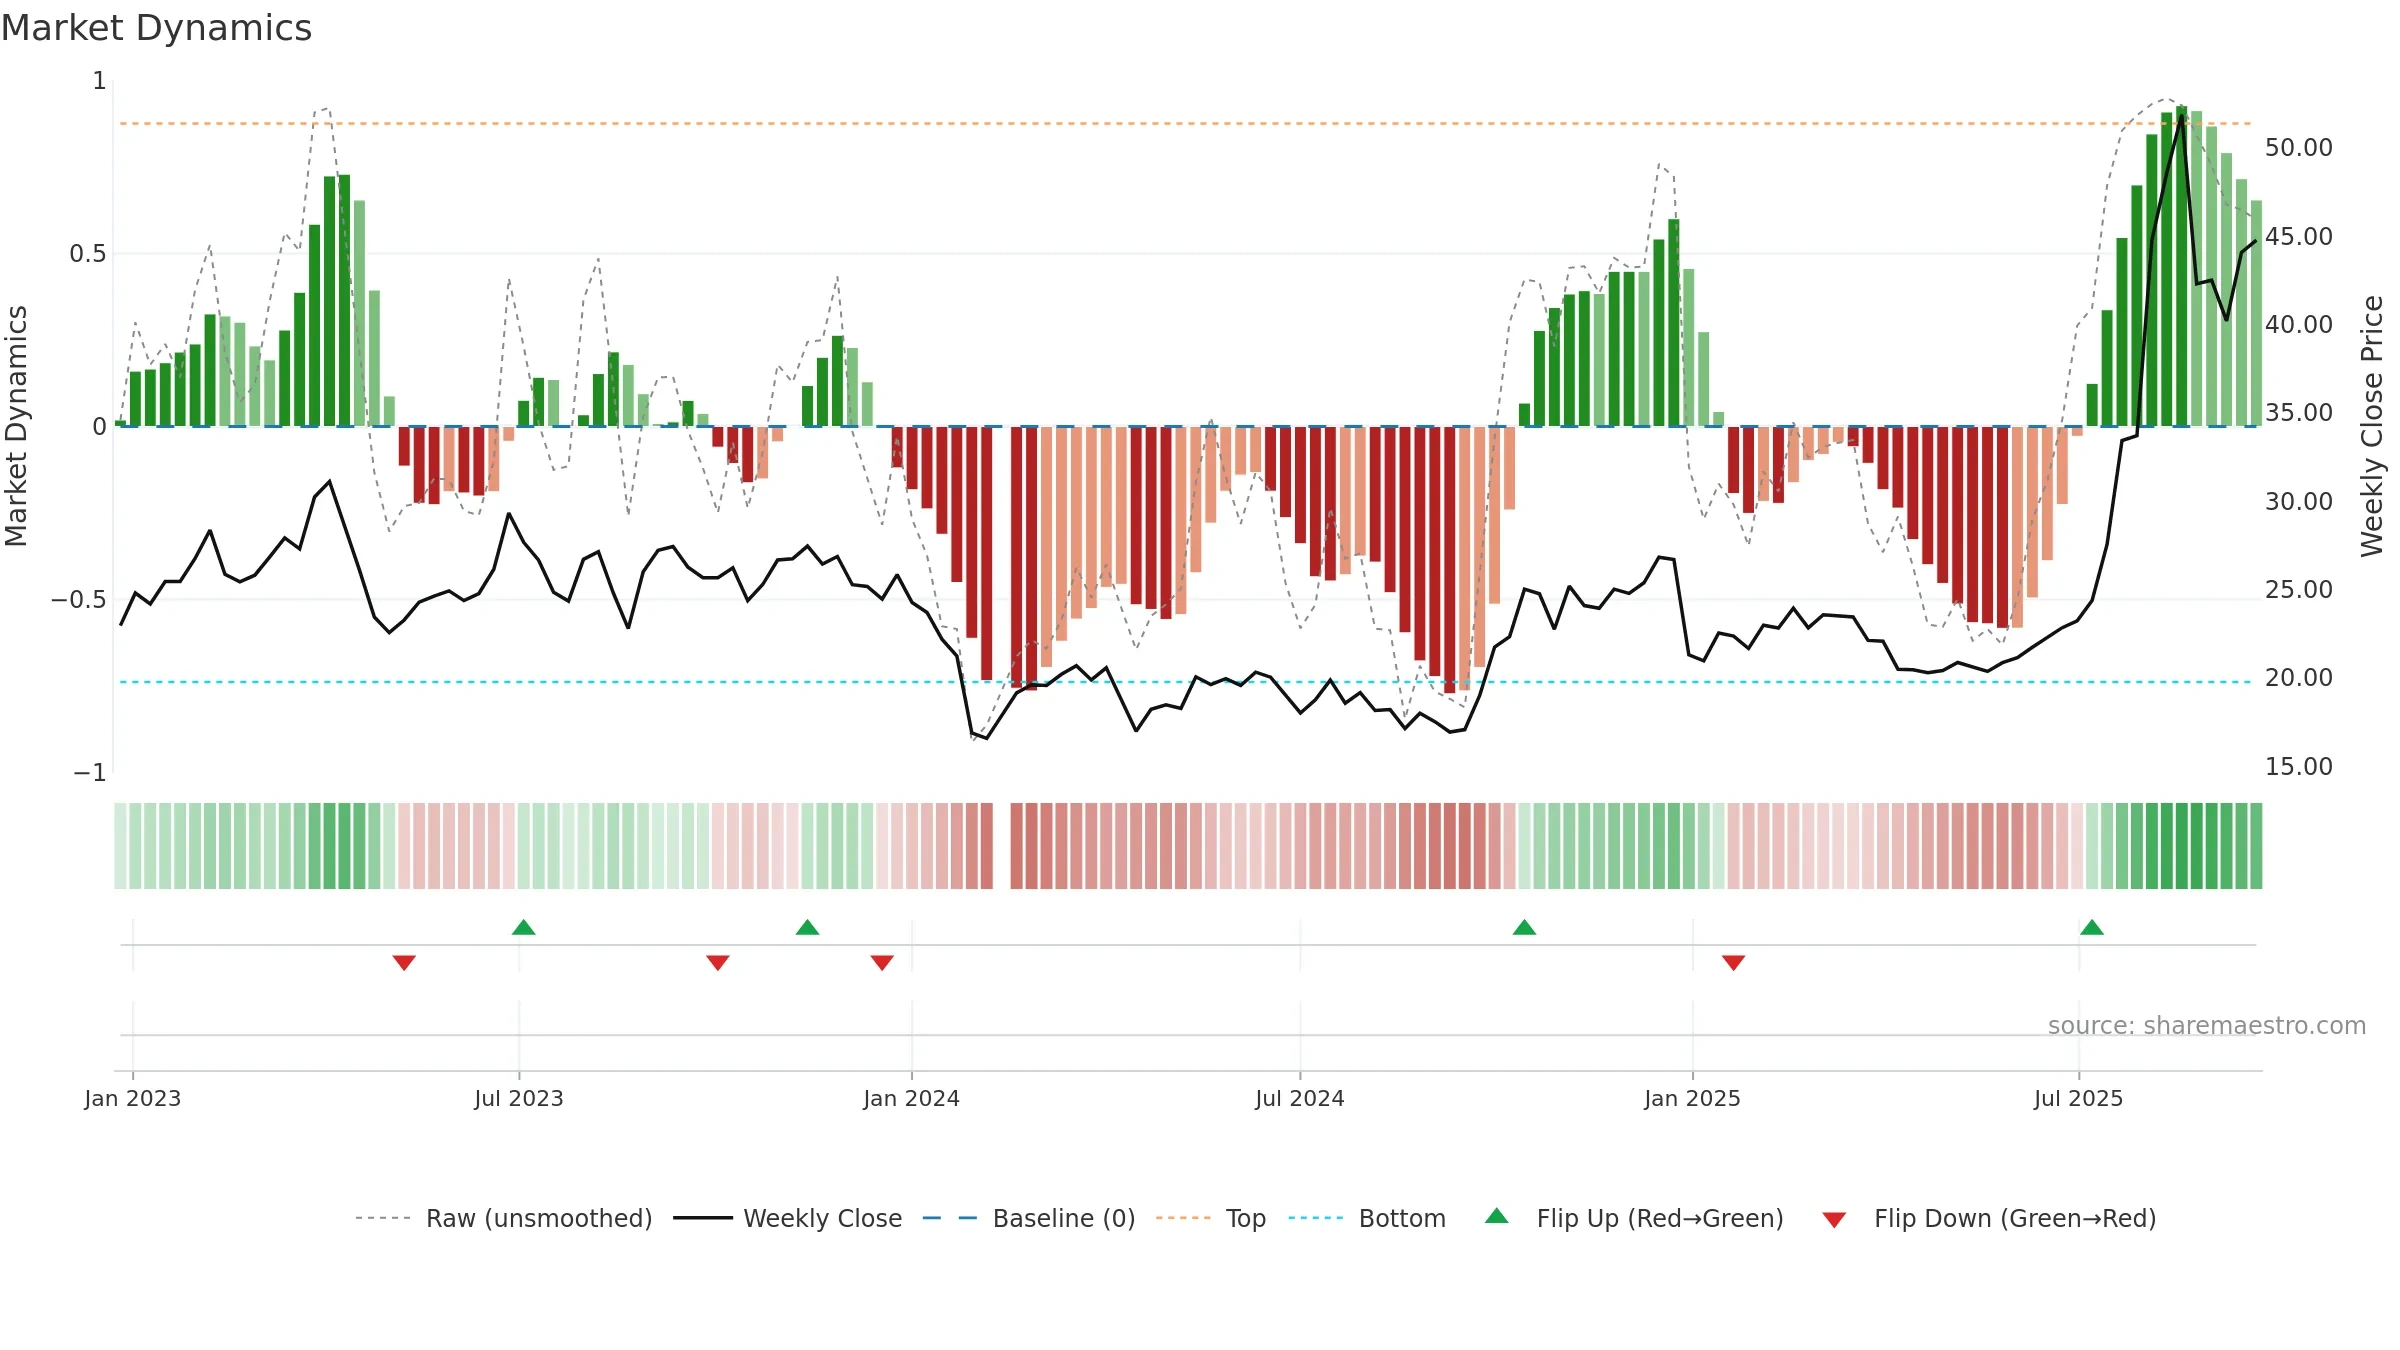The image size is (2400, 1350).
Task: Click the 30.00 price axis label
Action: [2298, 502]
